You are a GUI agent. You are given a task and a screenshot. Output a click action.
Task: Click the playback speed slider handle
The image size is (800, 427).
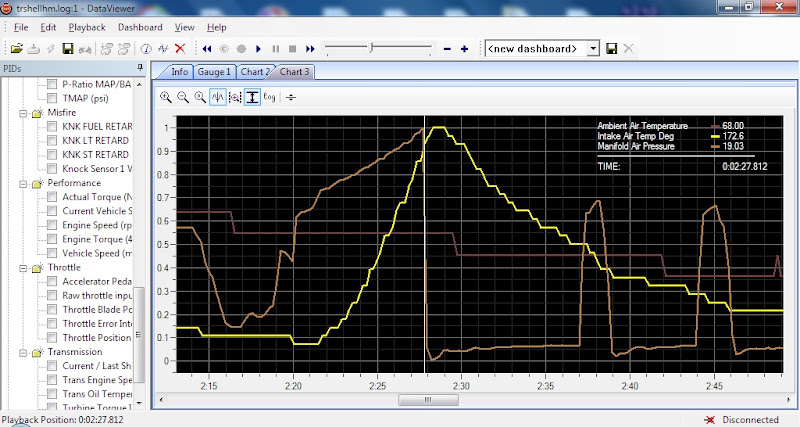coord(372,48)
